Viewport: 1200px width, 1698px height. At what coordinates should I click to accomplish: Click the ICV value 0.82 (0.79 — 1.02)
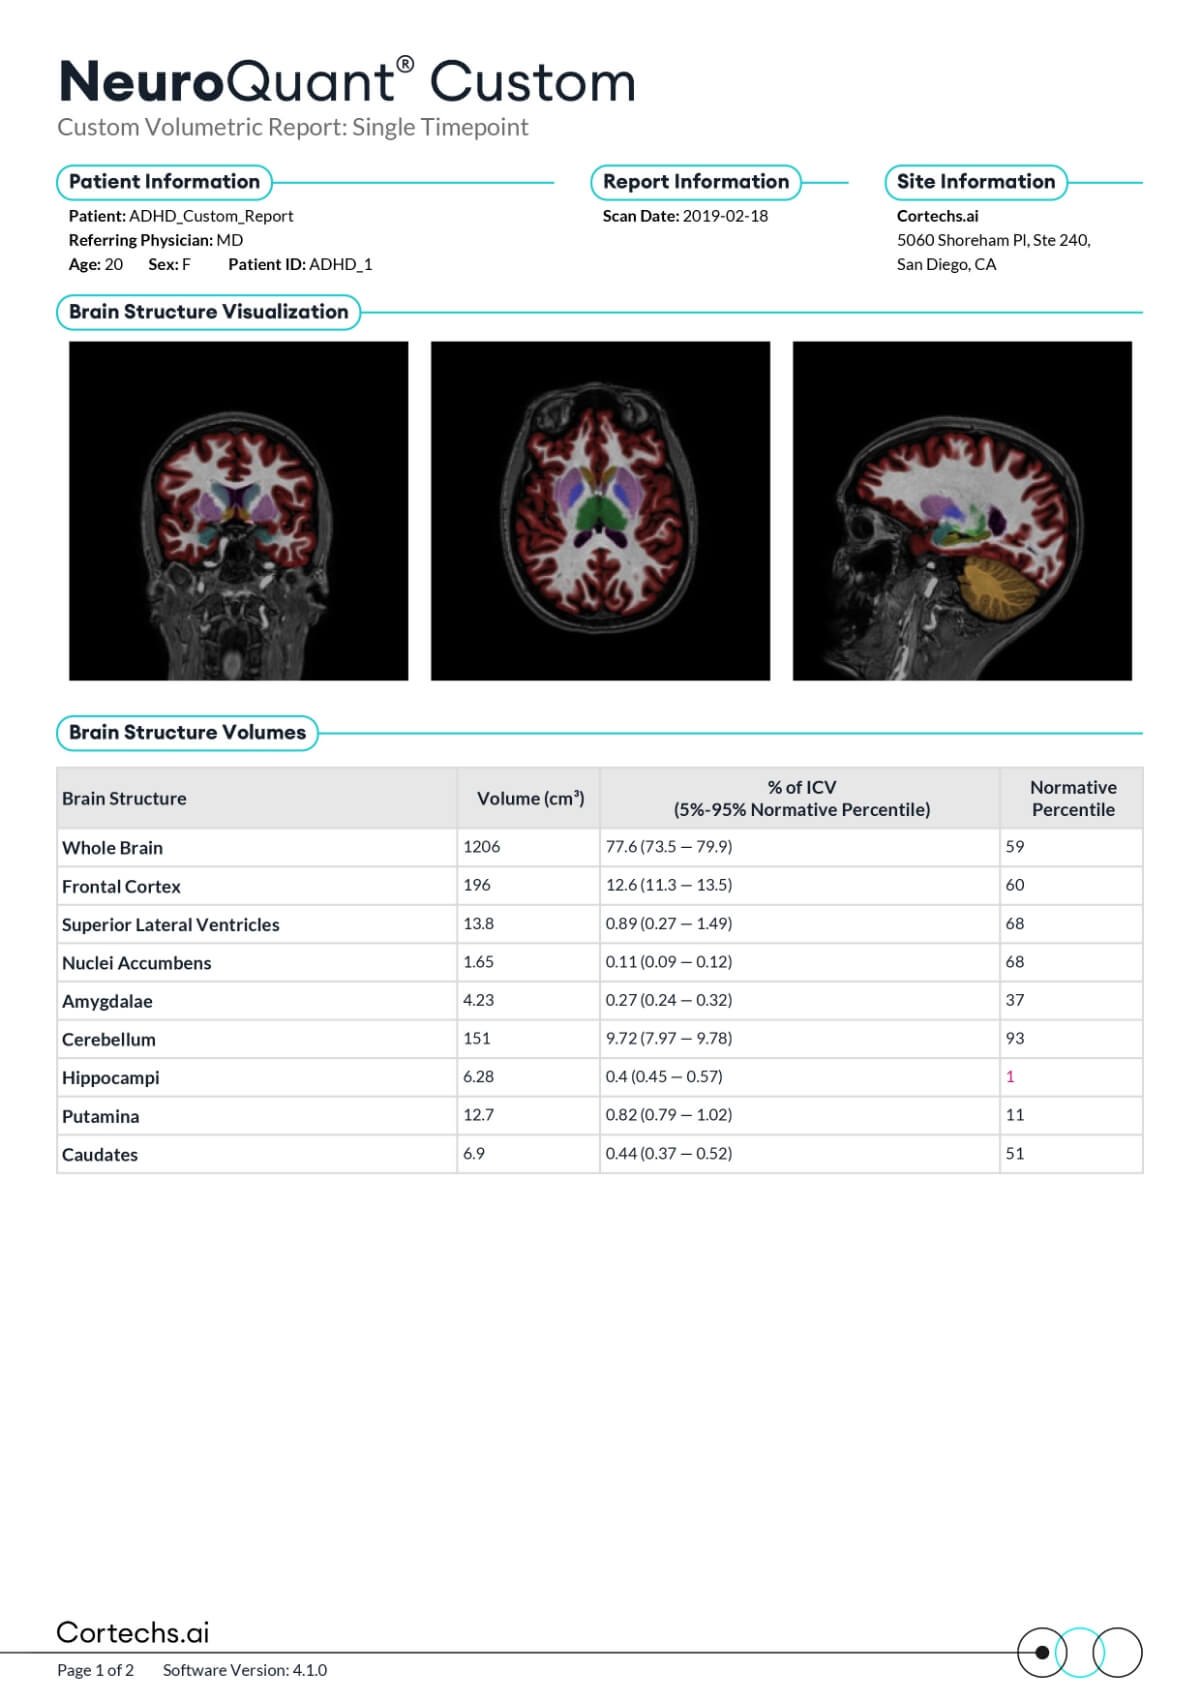(669, 1114)
